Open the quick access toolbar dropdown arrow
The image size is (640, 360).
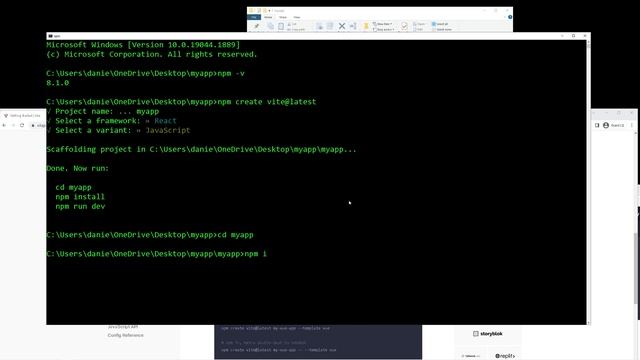(269, 11)
